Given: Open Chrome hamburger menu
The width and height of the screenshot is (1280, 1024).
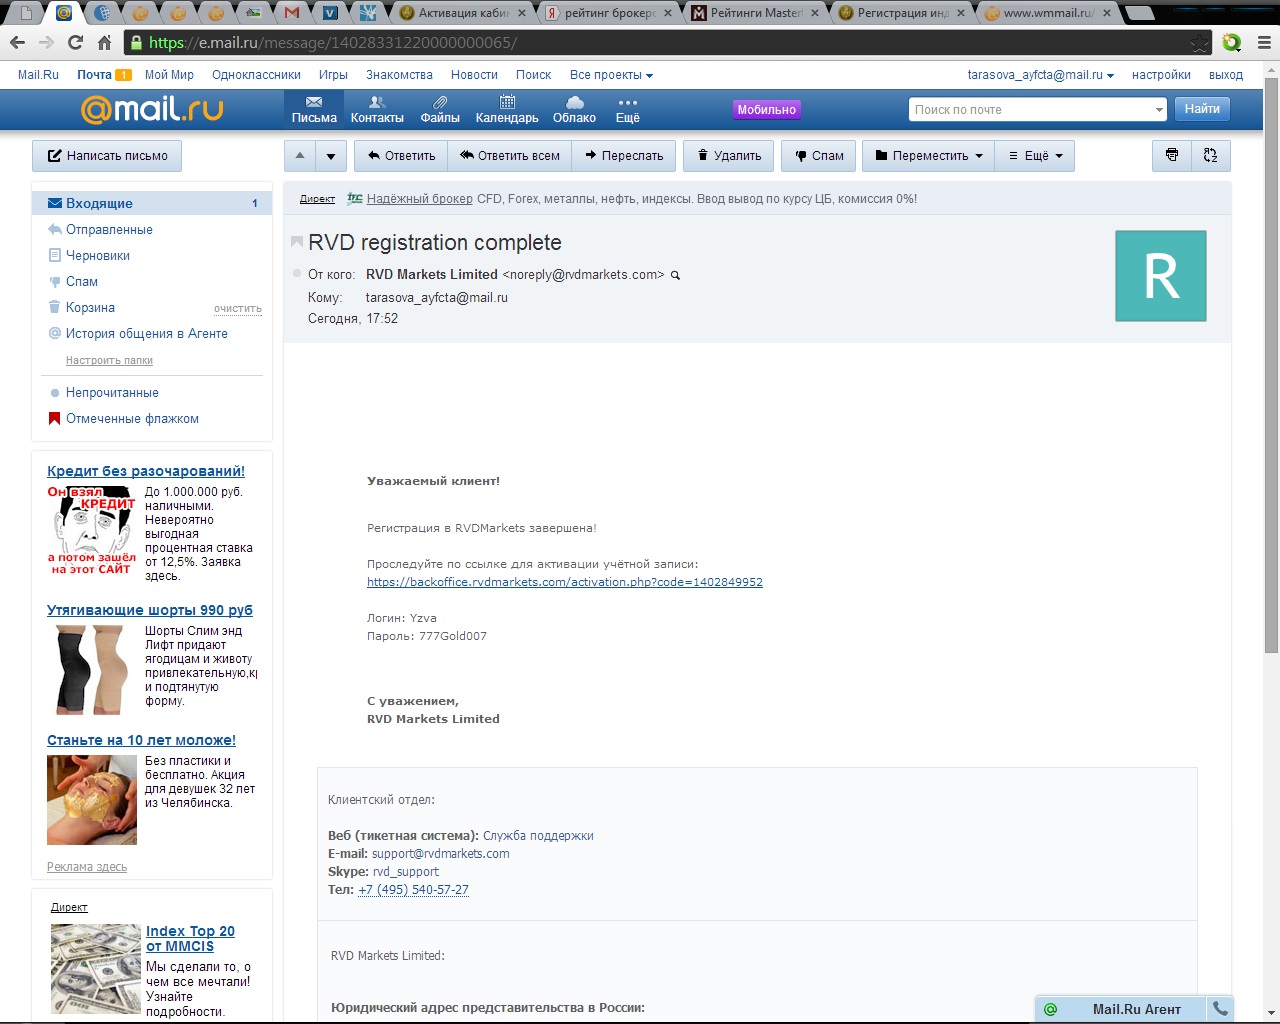Looking at the screenshot, I should point(1264,42).
